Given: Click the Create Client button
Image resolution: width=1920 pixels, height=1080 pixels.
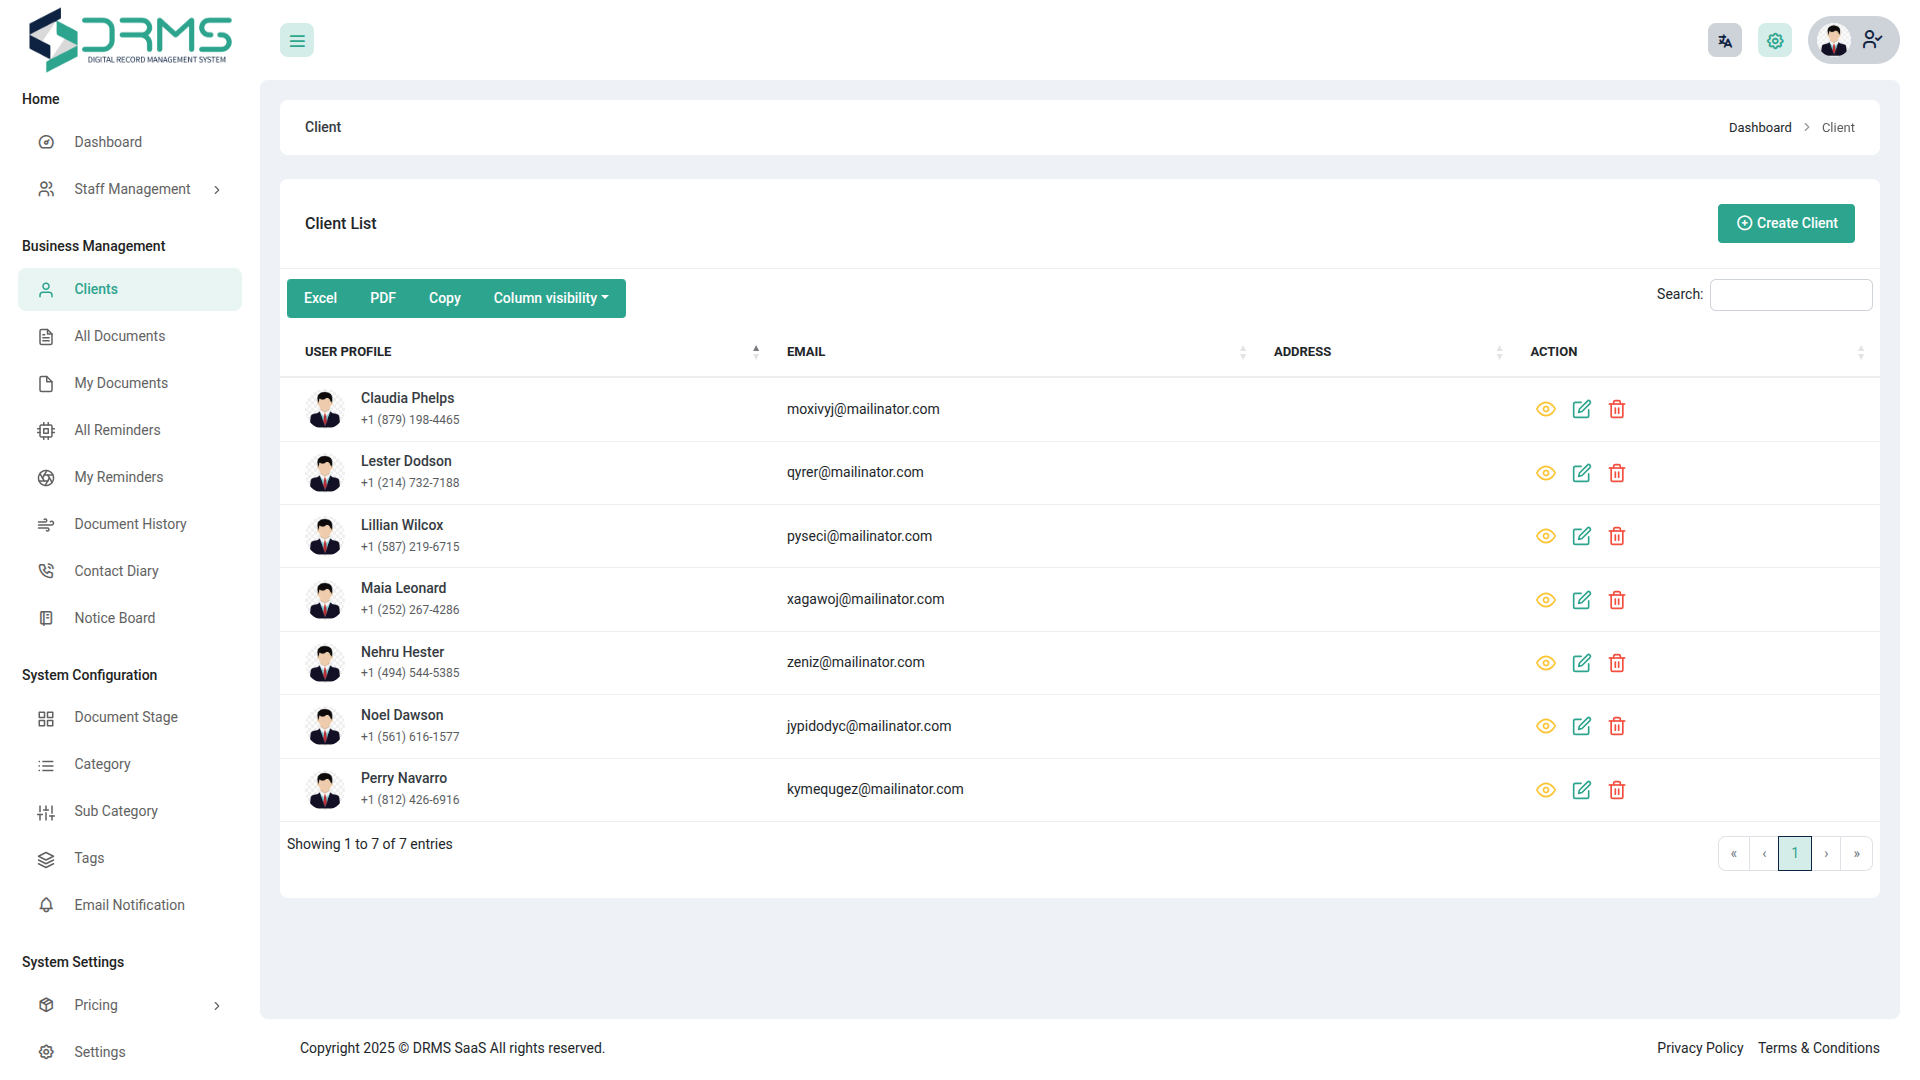Looking at the screenshot, I should pyautogui.click(x=1785, y=223).
